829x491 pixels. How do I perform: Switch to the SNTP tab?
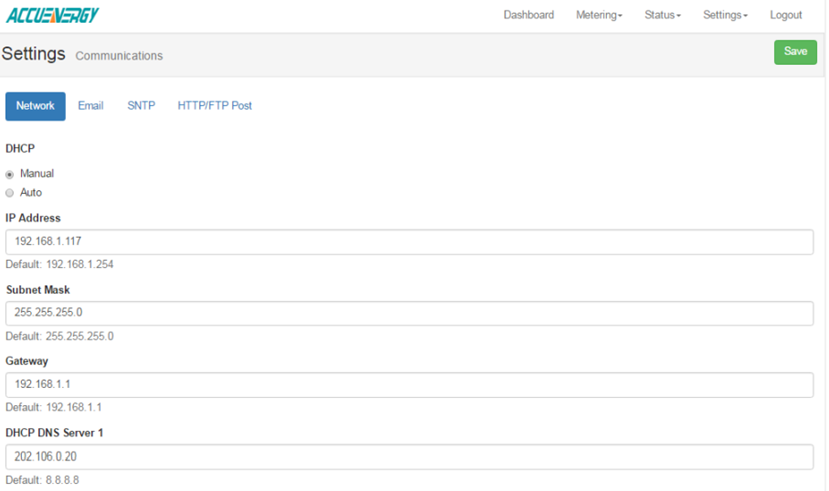coord(141,106)
